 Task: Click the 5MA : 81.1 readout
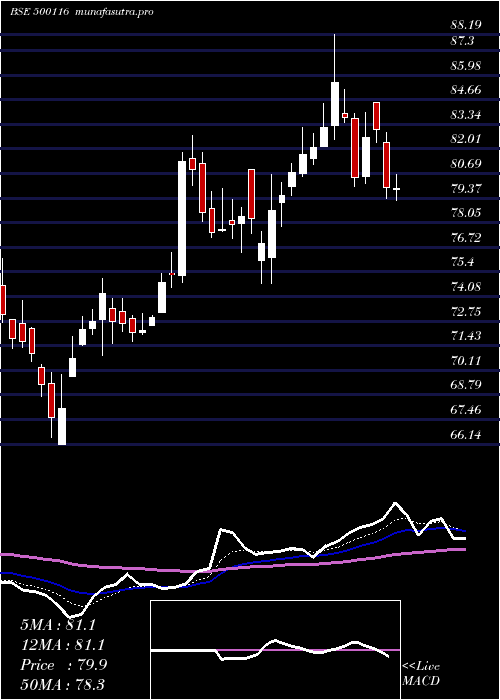coord(58,625)
